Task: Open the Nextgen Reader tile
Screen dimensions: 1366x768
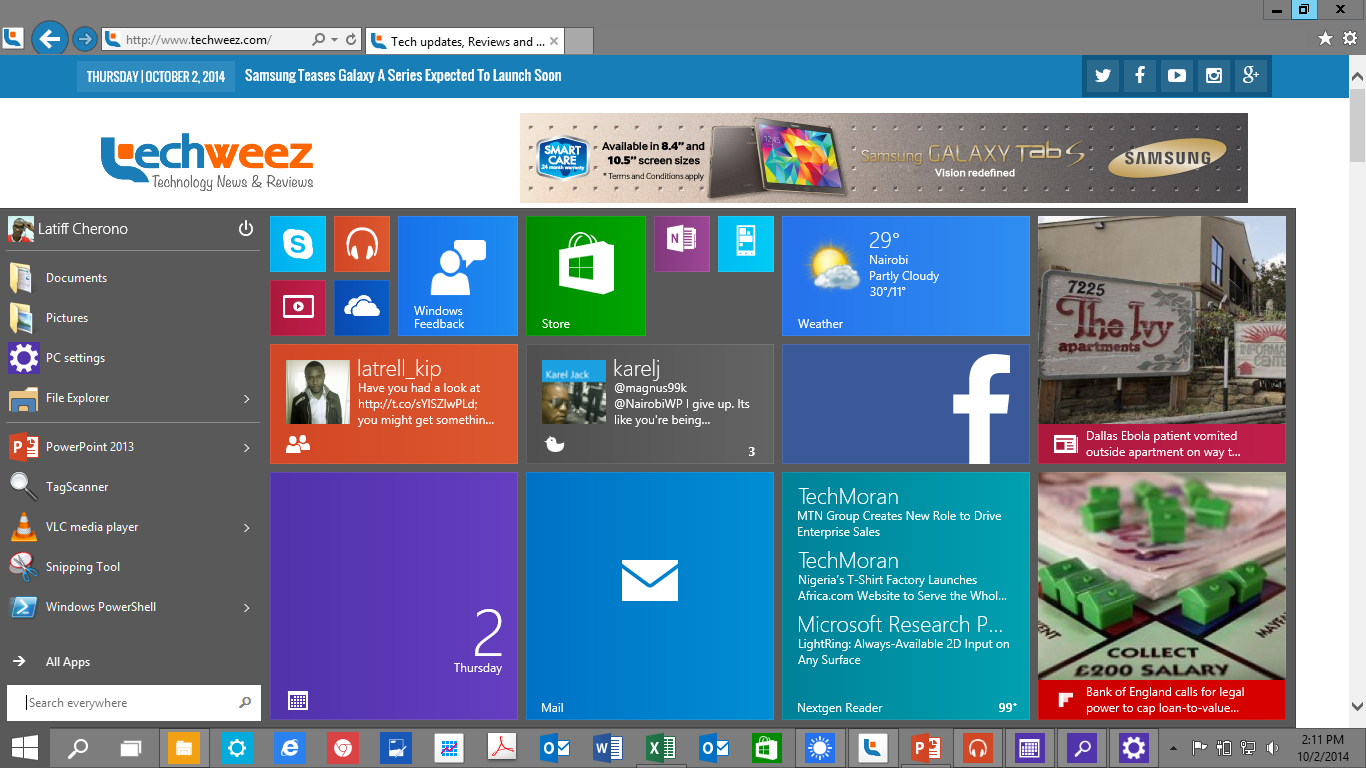Action: pos(906,596)
